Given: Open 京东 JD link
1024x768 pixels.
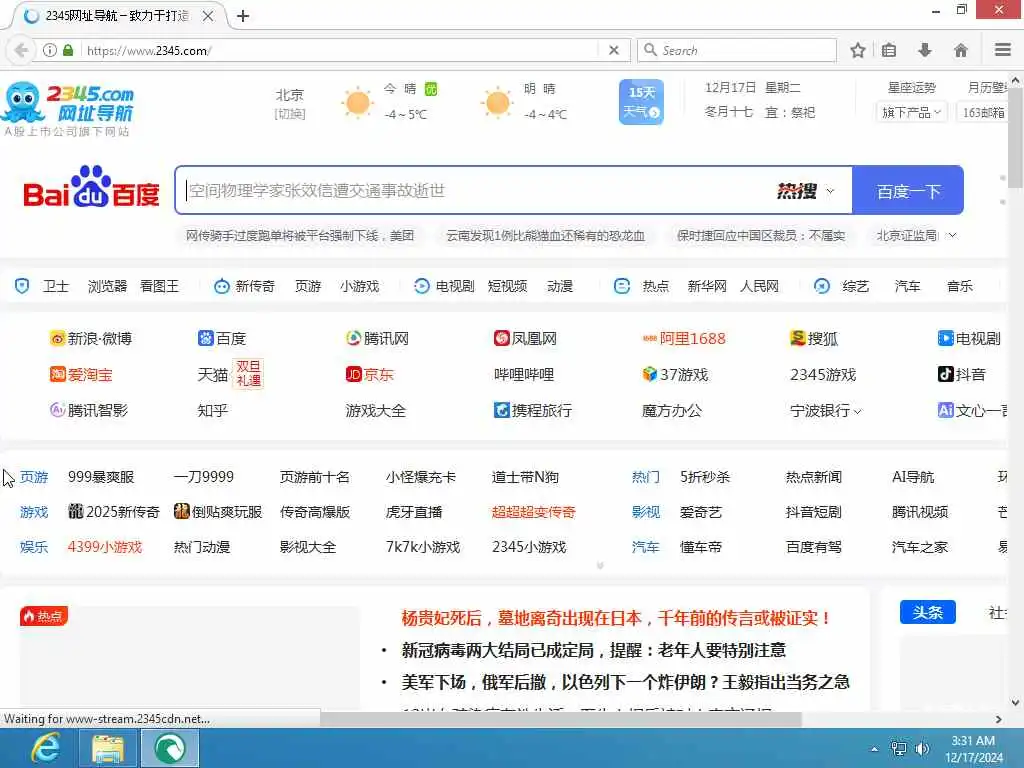Looking at the screenshot, I should click(370, 374).
